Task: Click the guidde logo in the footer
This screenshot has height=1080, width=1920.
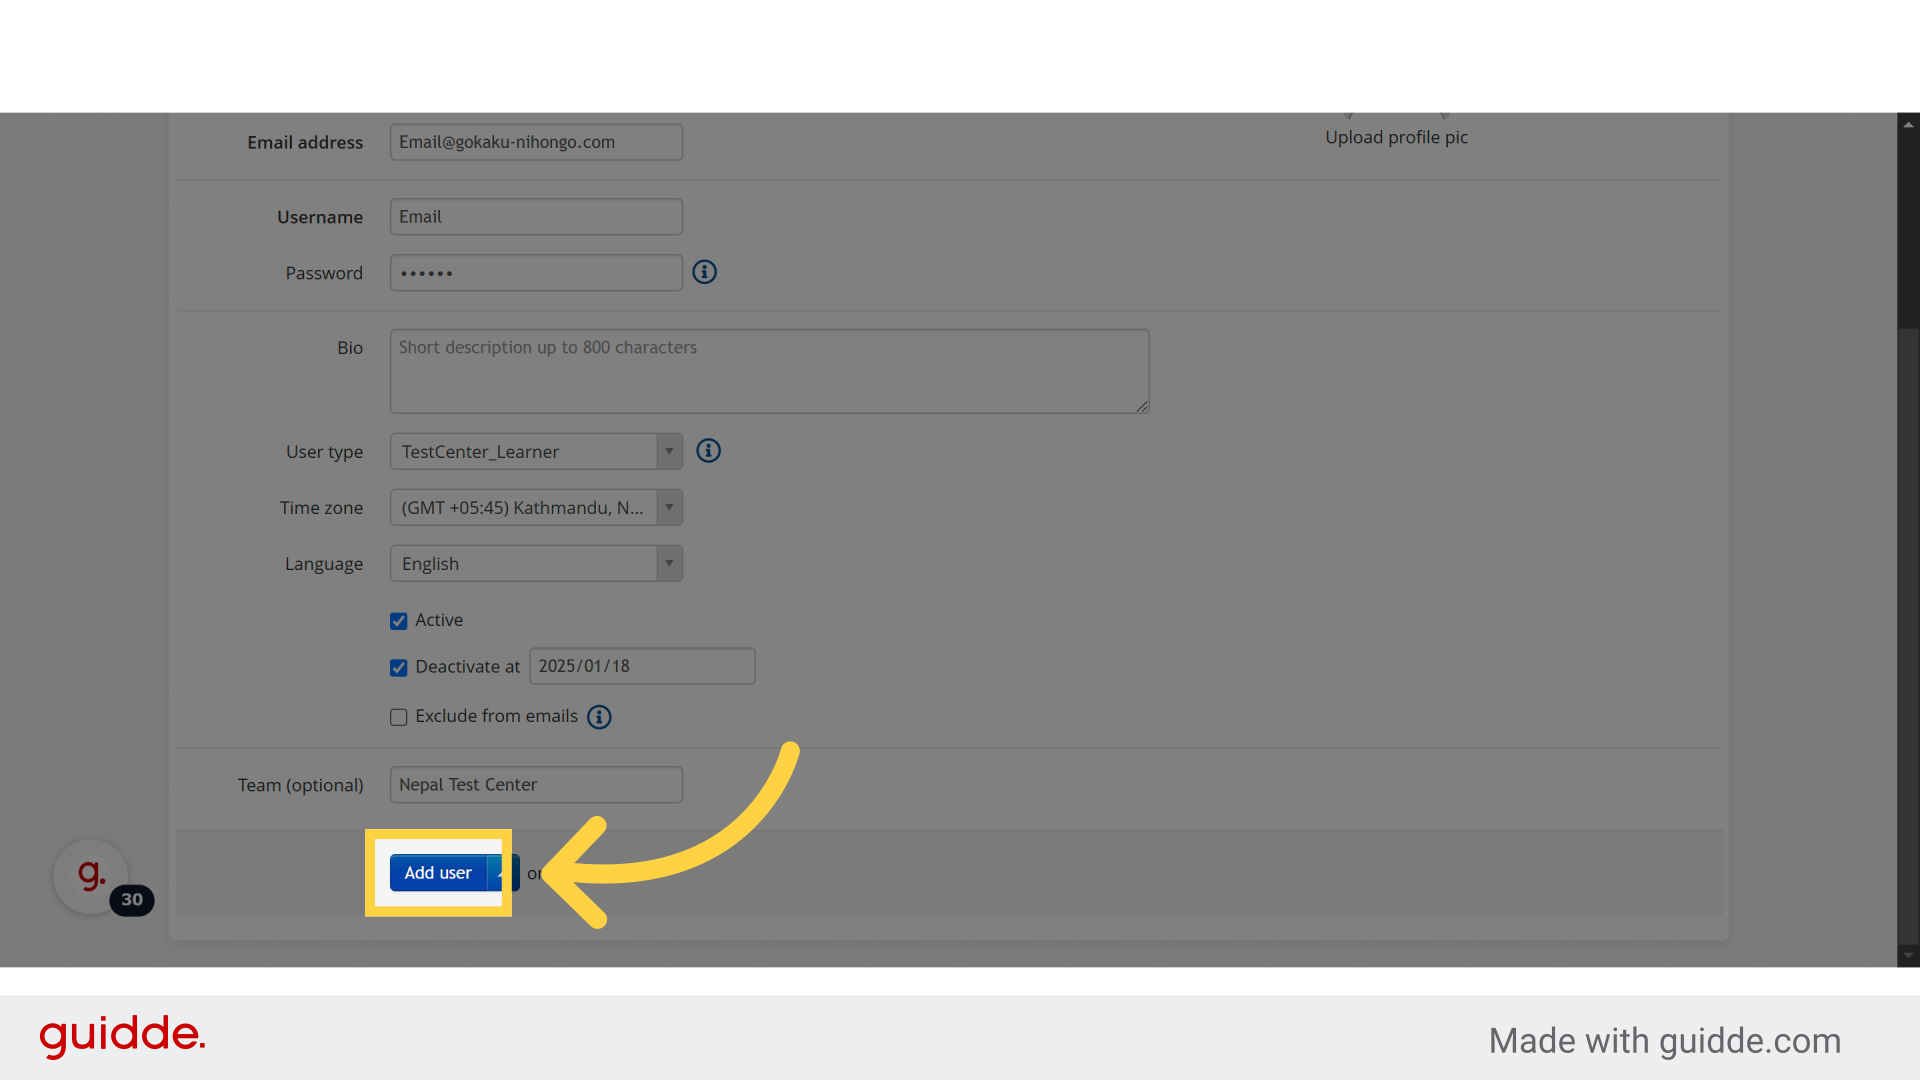Action: [122, 1035]
